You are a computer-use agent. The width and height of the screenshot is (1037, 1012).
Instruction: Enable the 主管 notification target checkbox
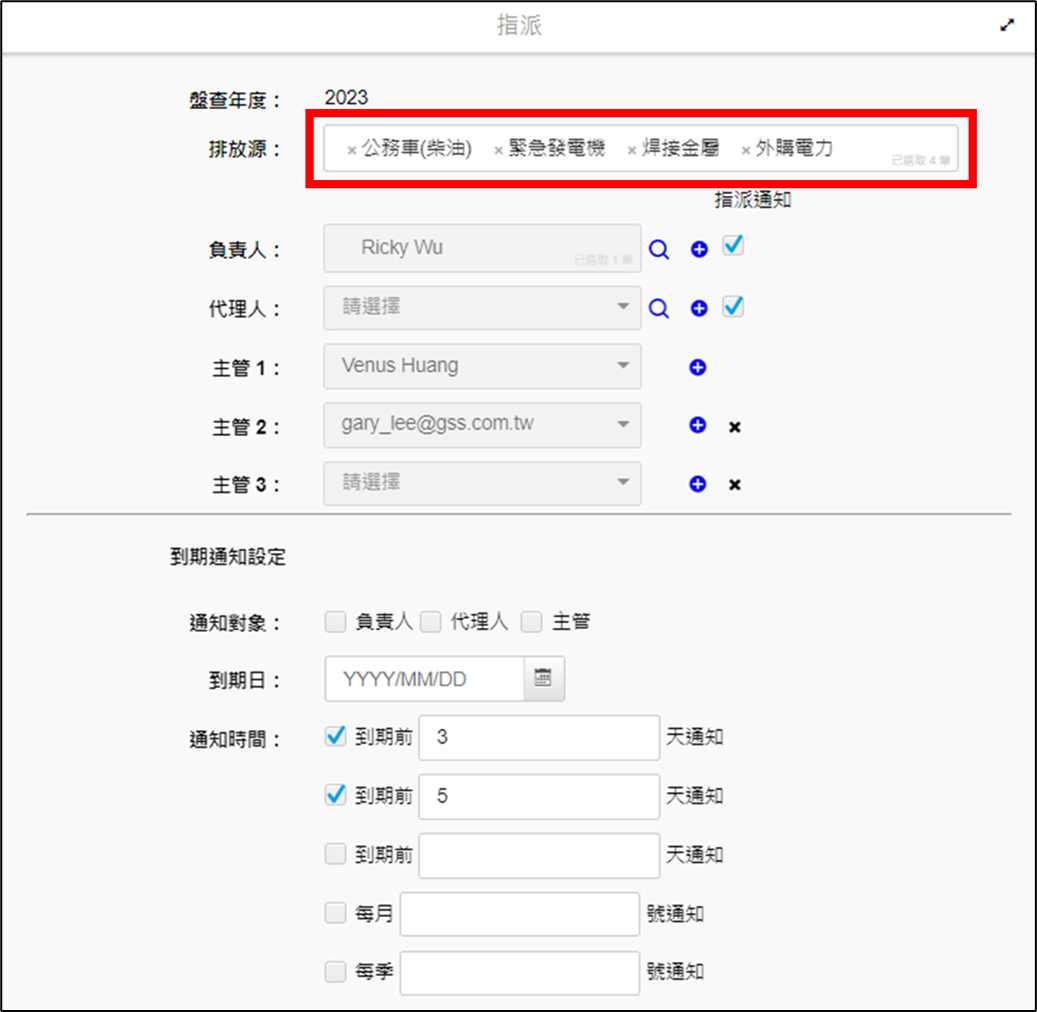pos(532,622)
